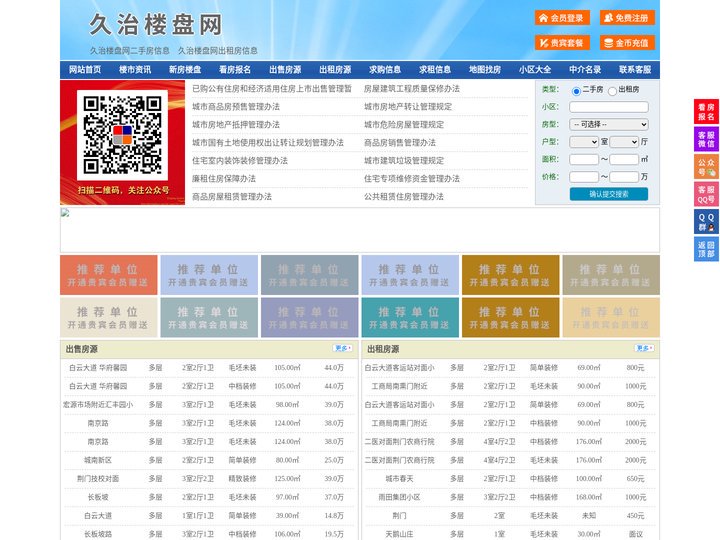
Task: Open the 中介名录 menu item
Action: (585, 70)
